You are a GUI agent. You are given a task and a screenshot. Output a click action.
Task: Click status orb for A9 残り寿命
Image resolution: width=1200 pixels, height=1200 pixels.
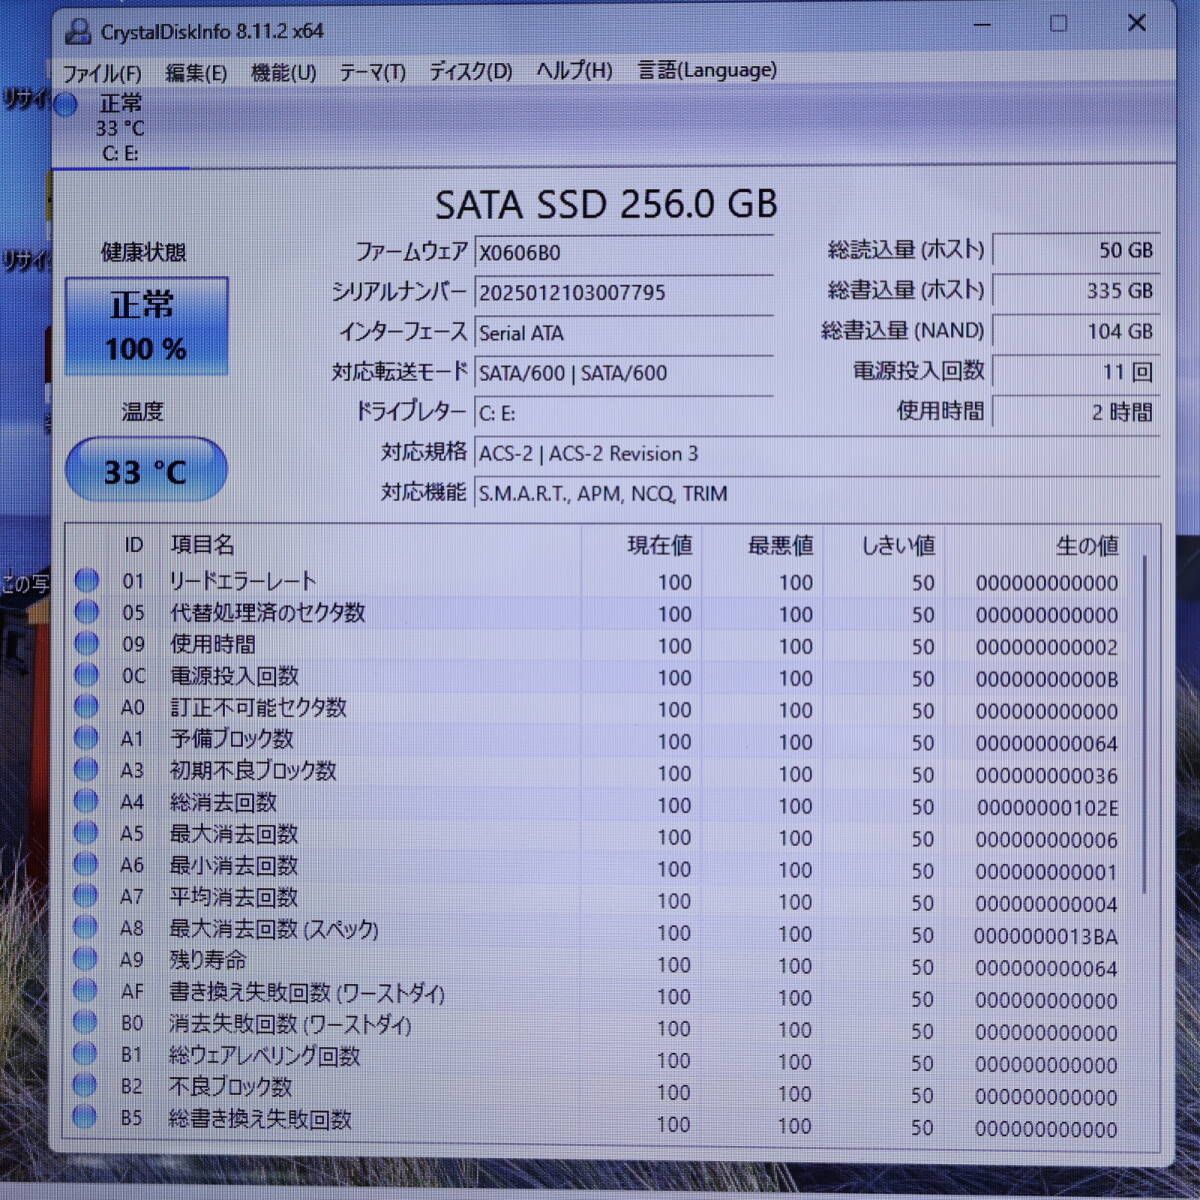(x=86, y=959)
